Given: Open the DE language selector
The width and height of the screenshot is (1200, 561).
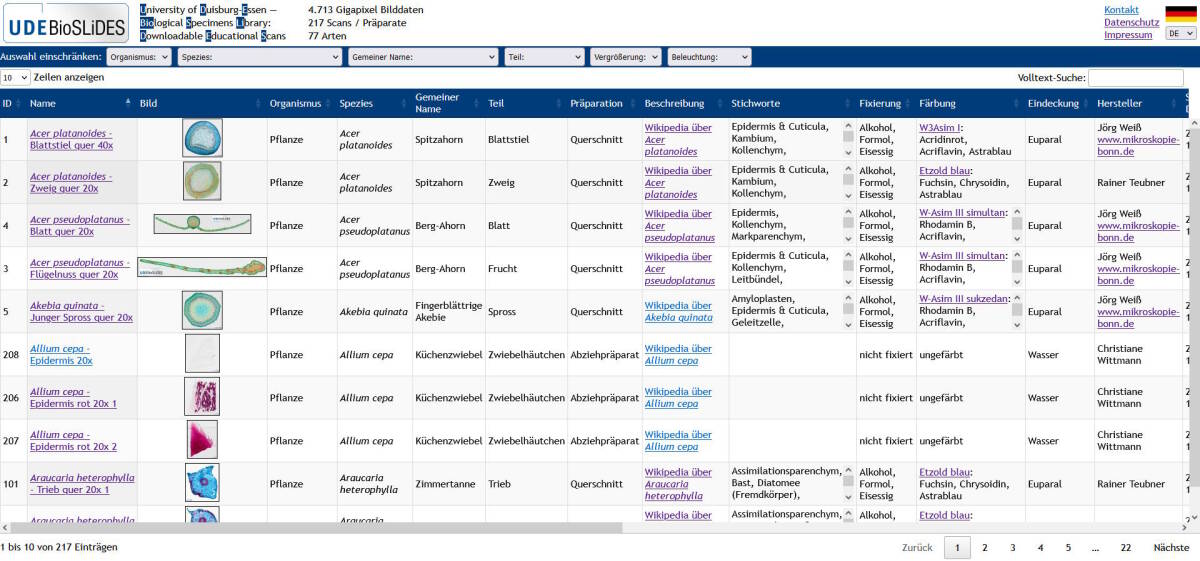Looking at the screenshot, I should [1180, 33].
